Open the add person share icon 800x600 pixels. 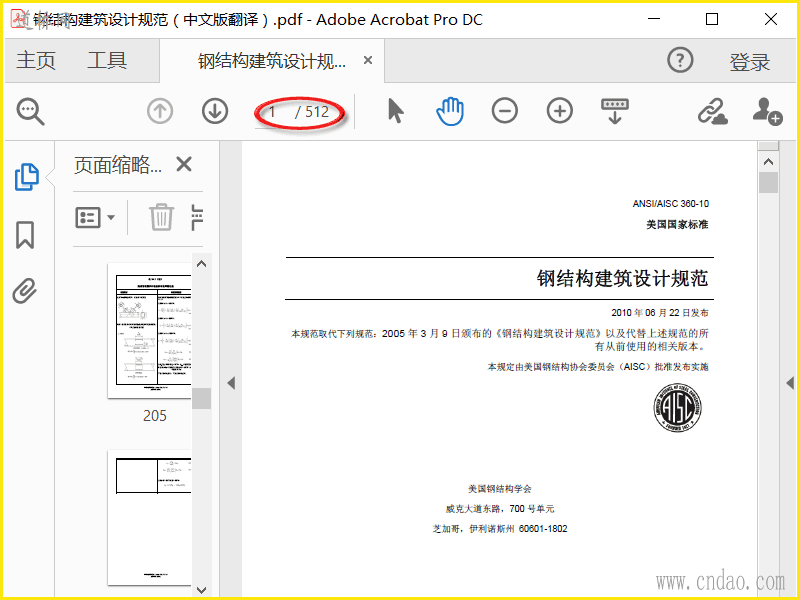[767, 111]
